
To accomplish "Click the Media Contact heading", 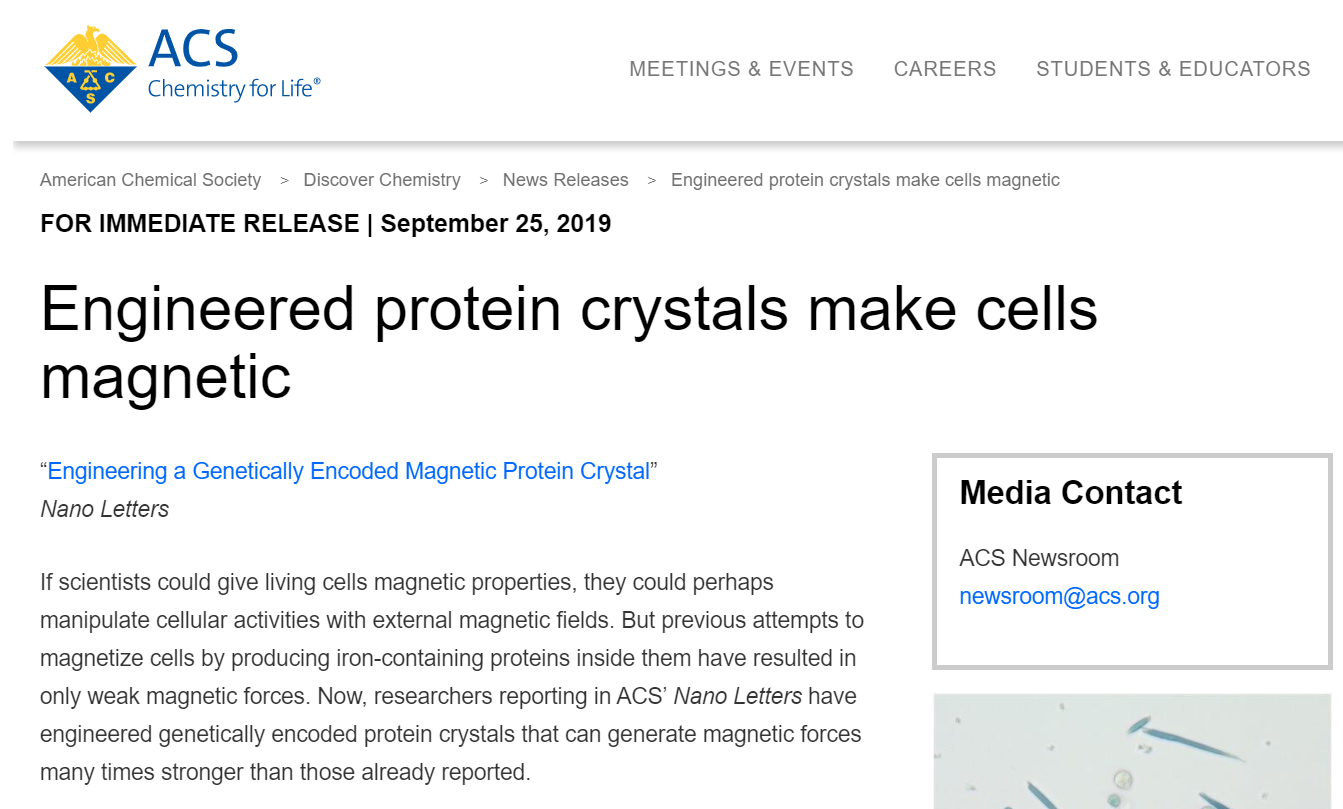I will tap(1070, 493).
